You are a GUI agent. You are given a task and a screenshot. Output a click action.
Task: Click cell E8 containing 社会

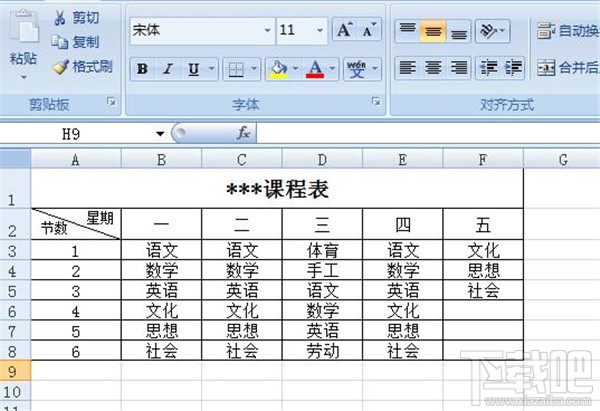[x=403, y=351]
